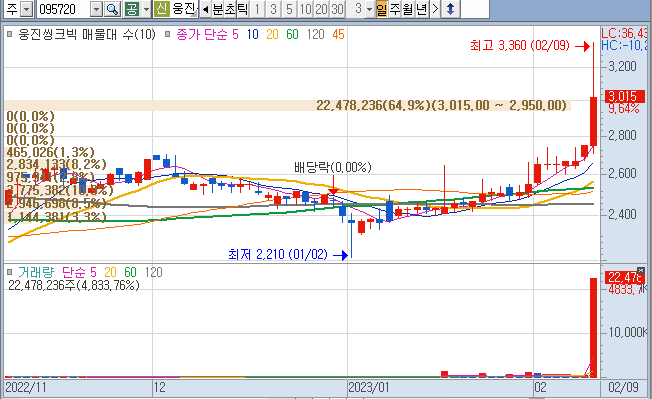Click the 최고 3,360 (02/09) high label

coord(520,45)
